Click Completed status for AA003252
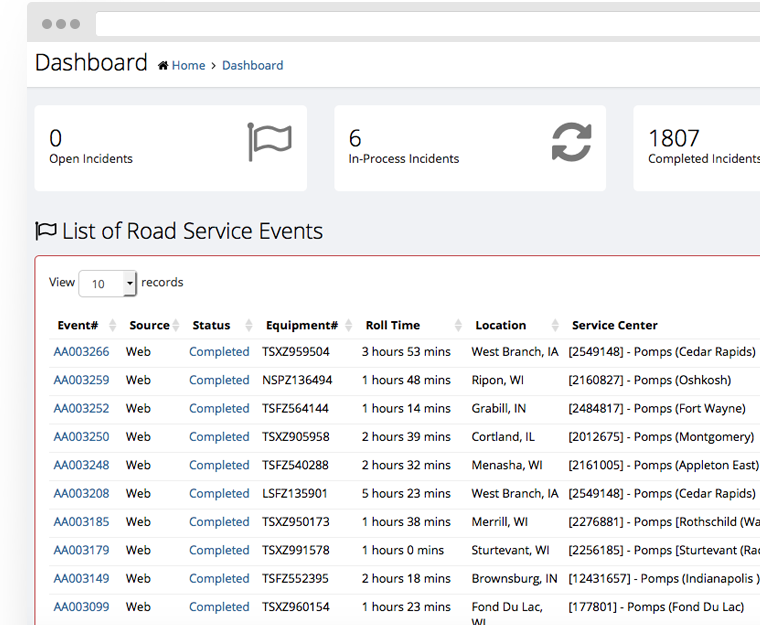Screen dimensions: 760x625 coord(219,408)
